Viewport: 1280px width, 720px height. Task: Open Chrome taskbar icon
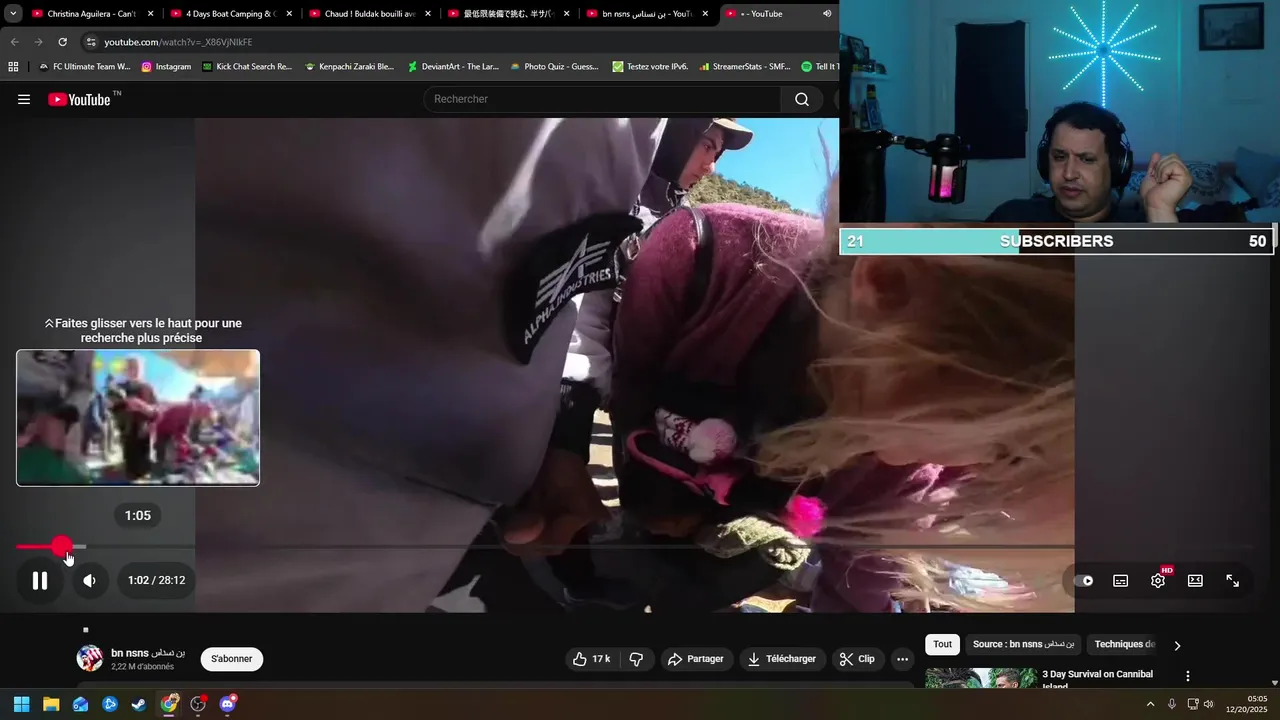coord(169,704)
